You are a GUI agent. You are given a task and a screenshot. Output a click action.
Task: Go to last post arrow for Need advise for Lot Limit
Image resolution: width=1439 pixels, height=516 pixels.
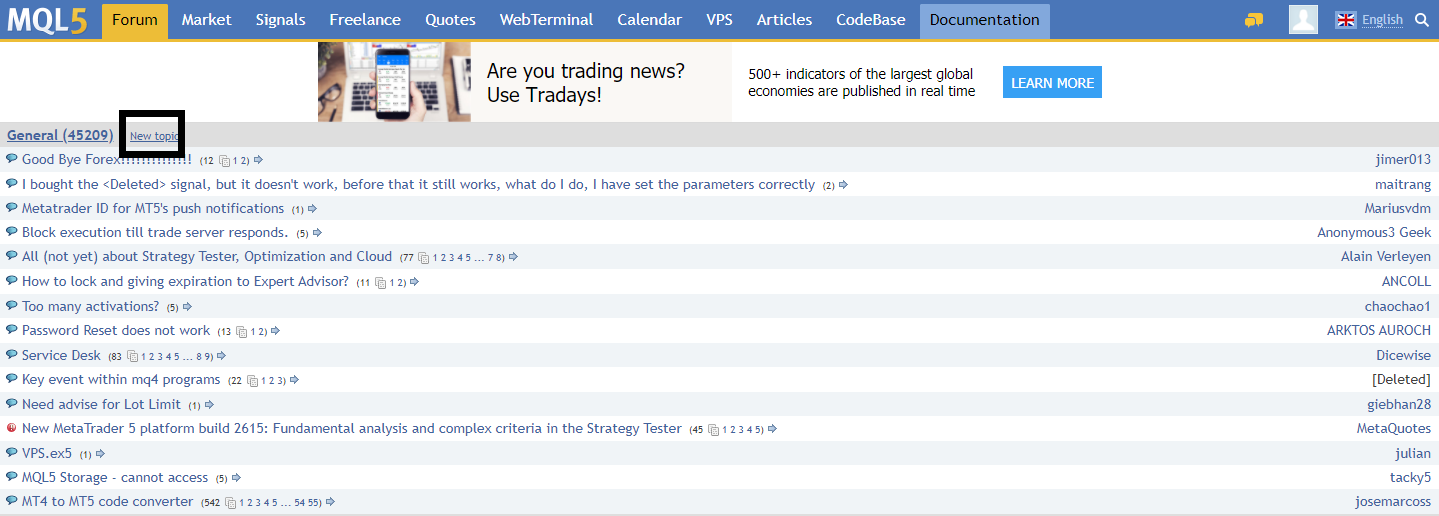pos(209,405)
